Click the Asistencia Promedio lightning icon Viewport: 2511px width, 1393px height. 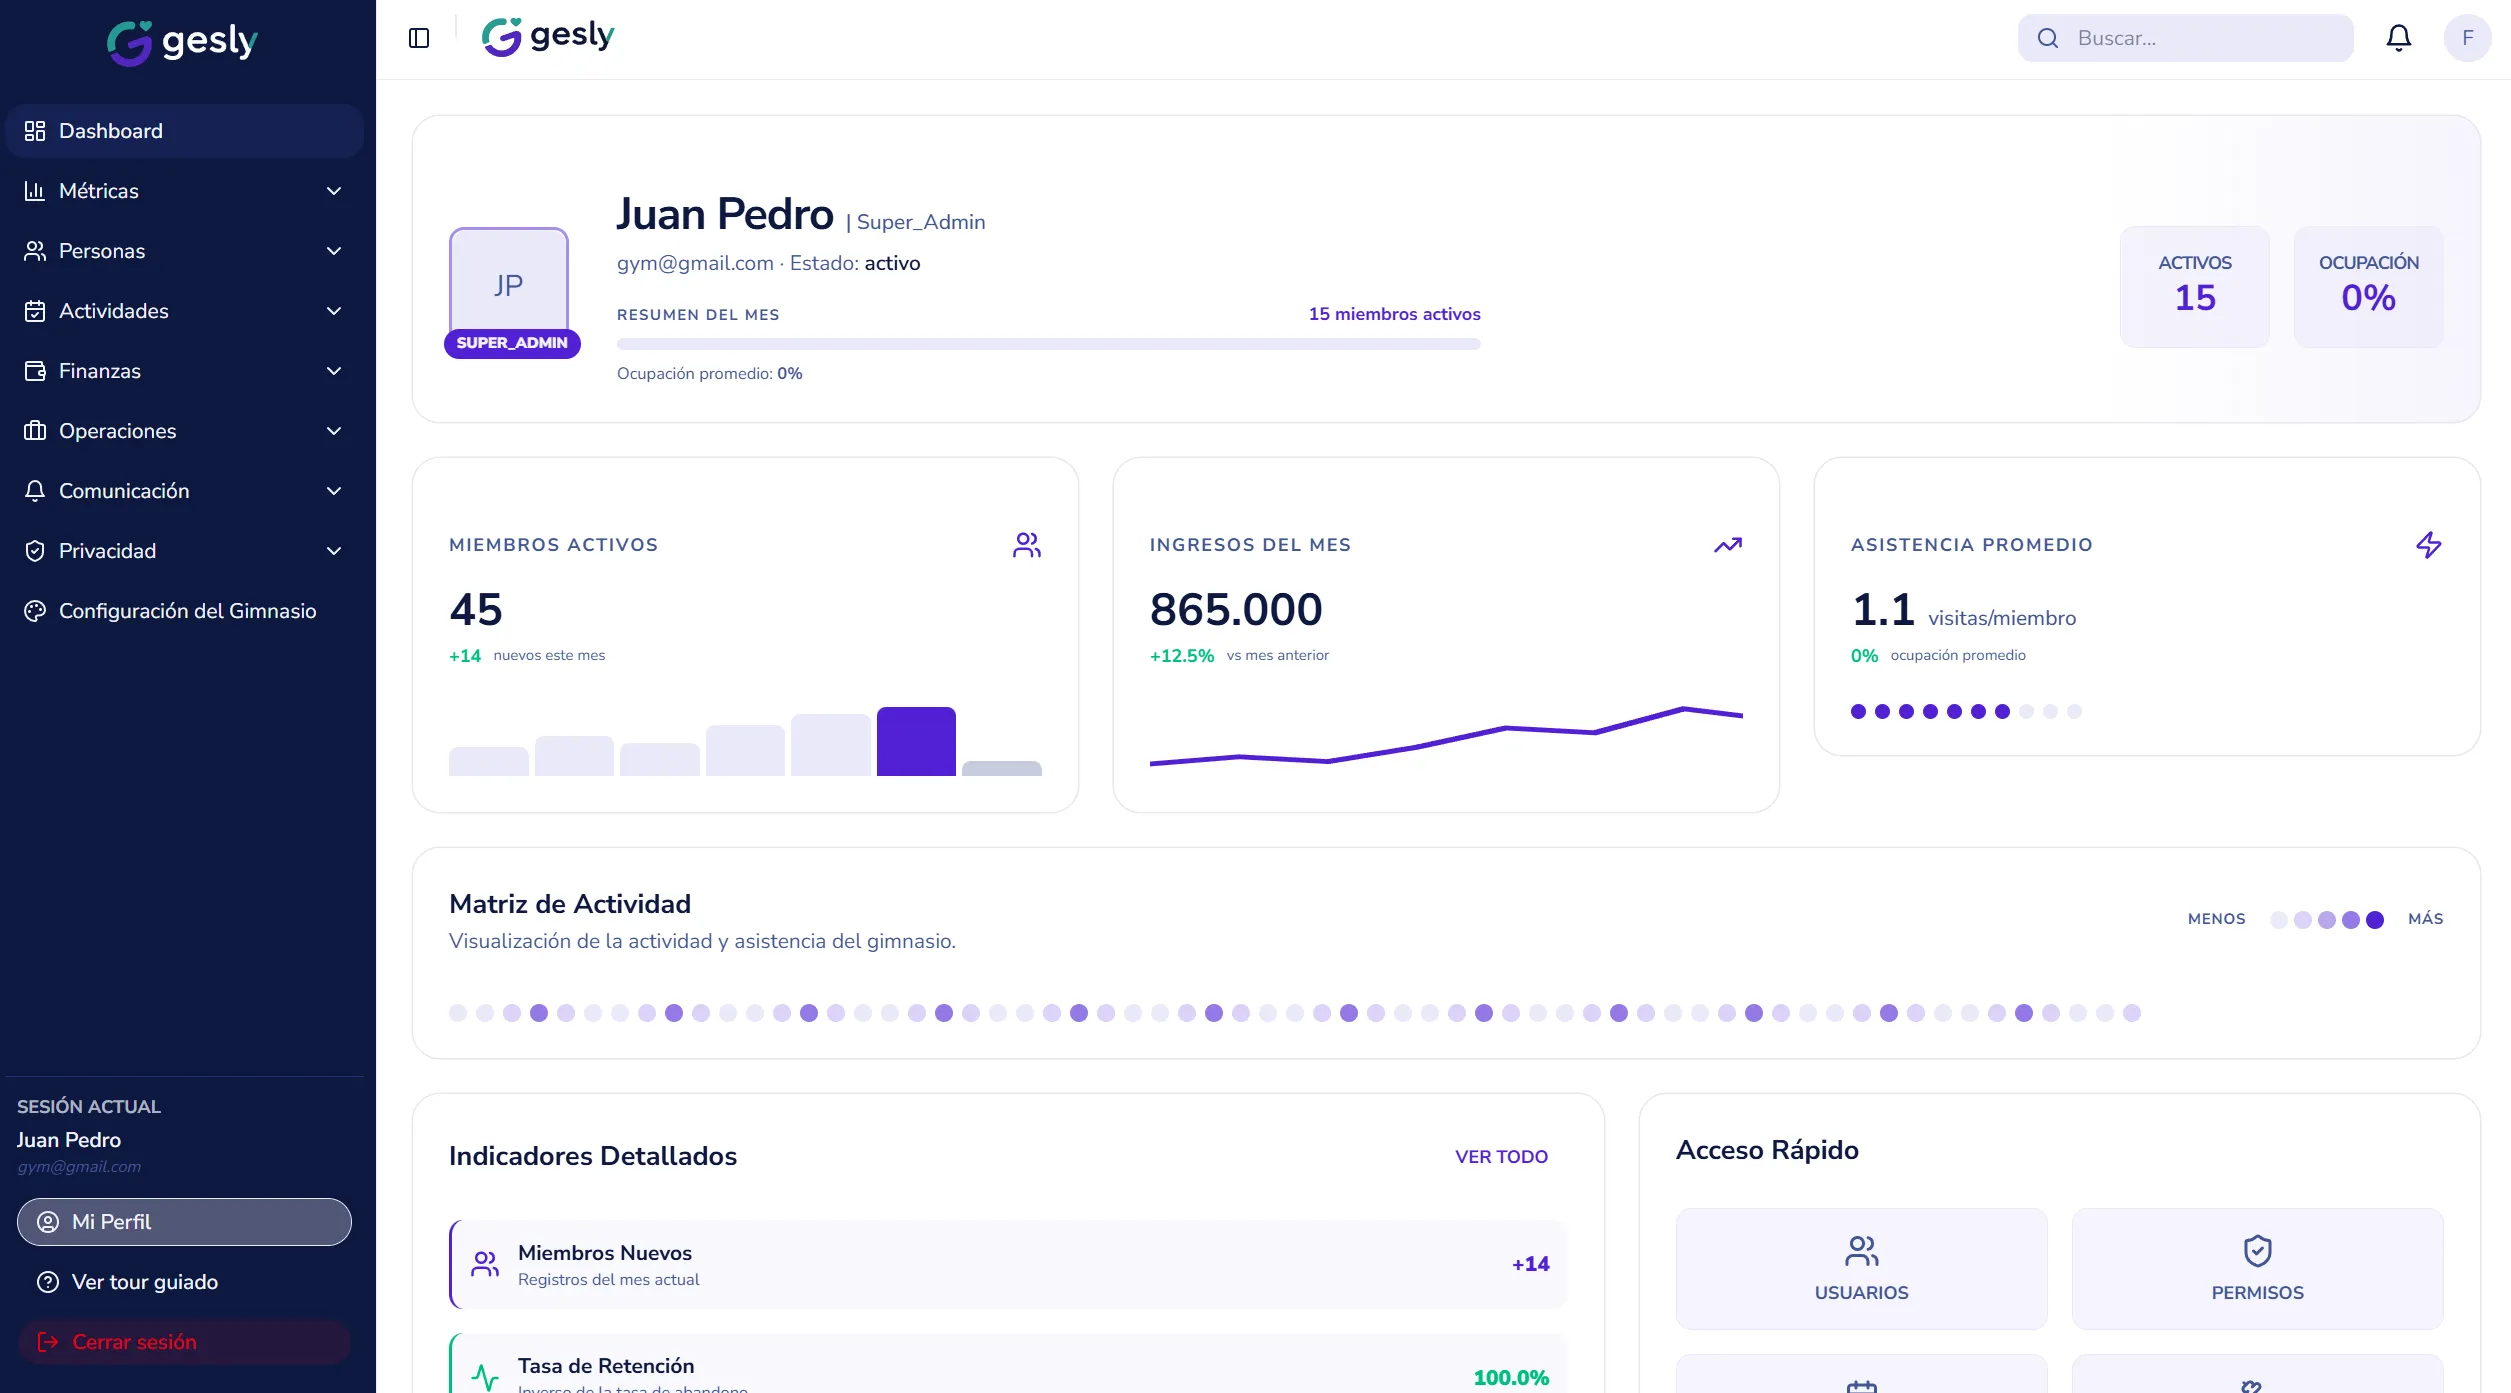pos(2429,545)
